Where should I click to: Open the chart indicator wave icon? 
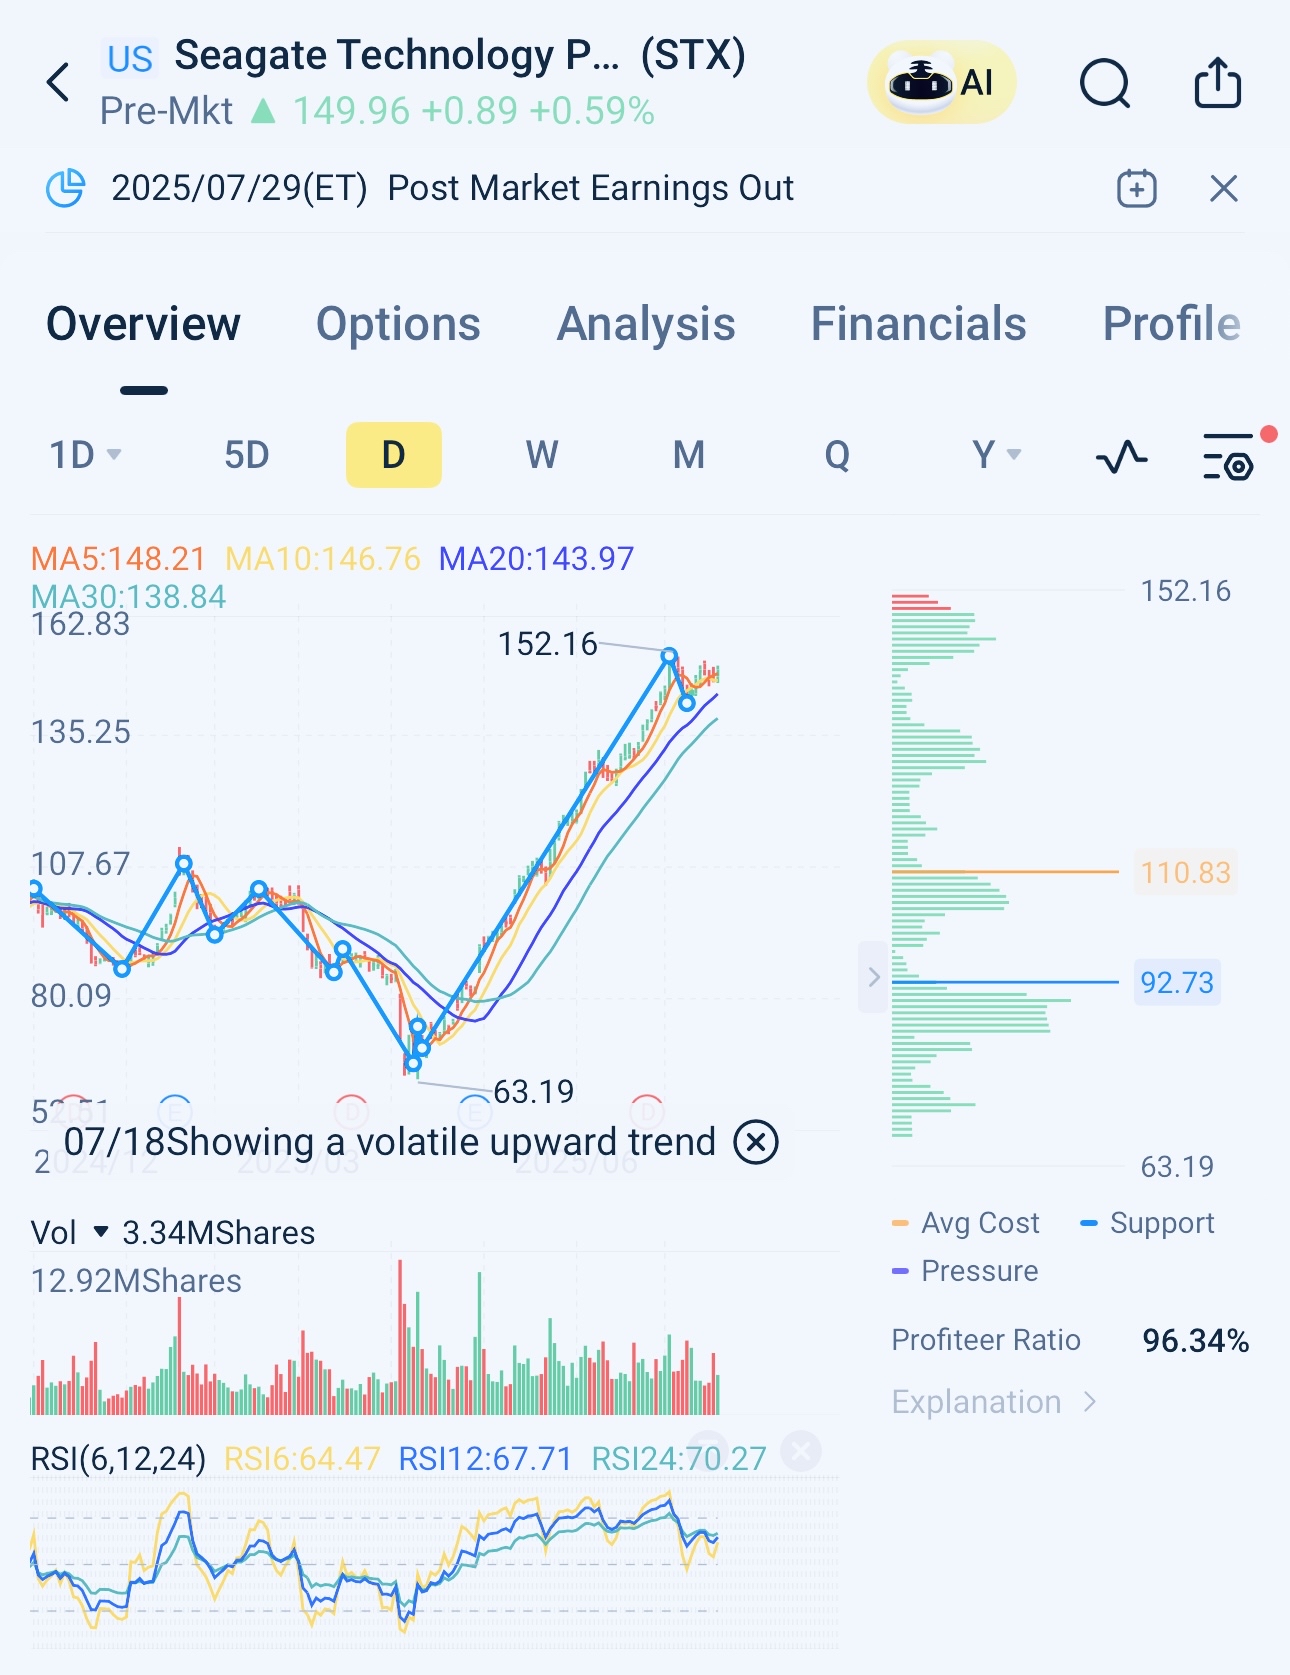pyautogui.click(x=1121, y=457)
